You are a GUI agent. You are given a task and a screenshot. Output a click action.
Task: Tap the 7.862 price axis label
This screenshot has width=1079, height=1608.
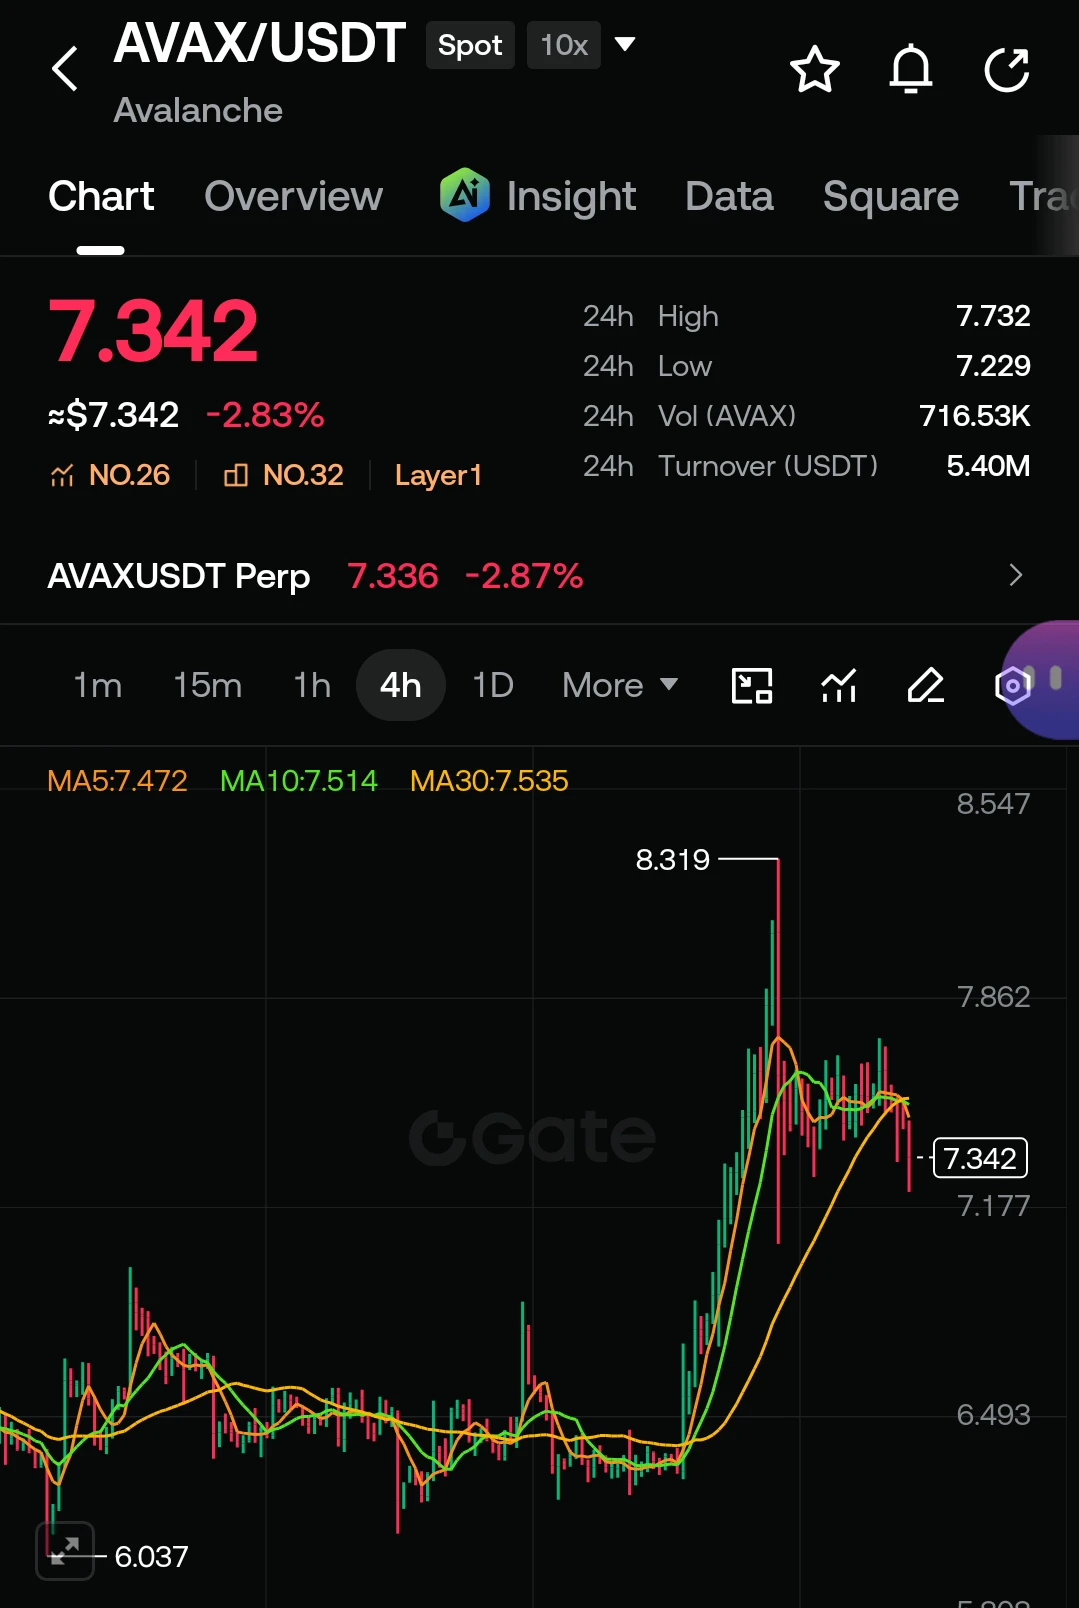993,997
